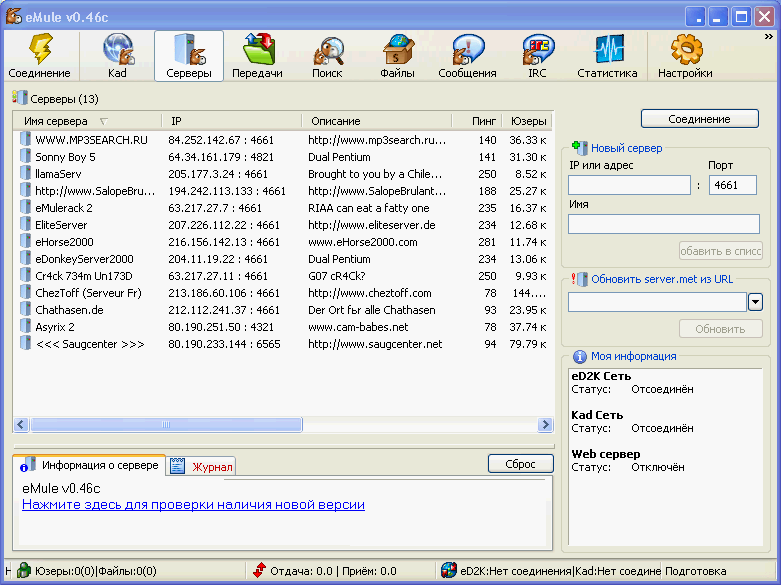Click the IP 80.190.251.50 : 4321 cell
Viewport: 781px width, 585px height.
tap(221, 327)
